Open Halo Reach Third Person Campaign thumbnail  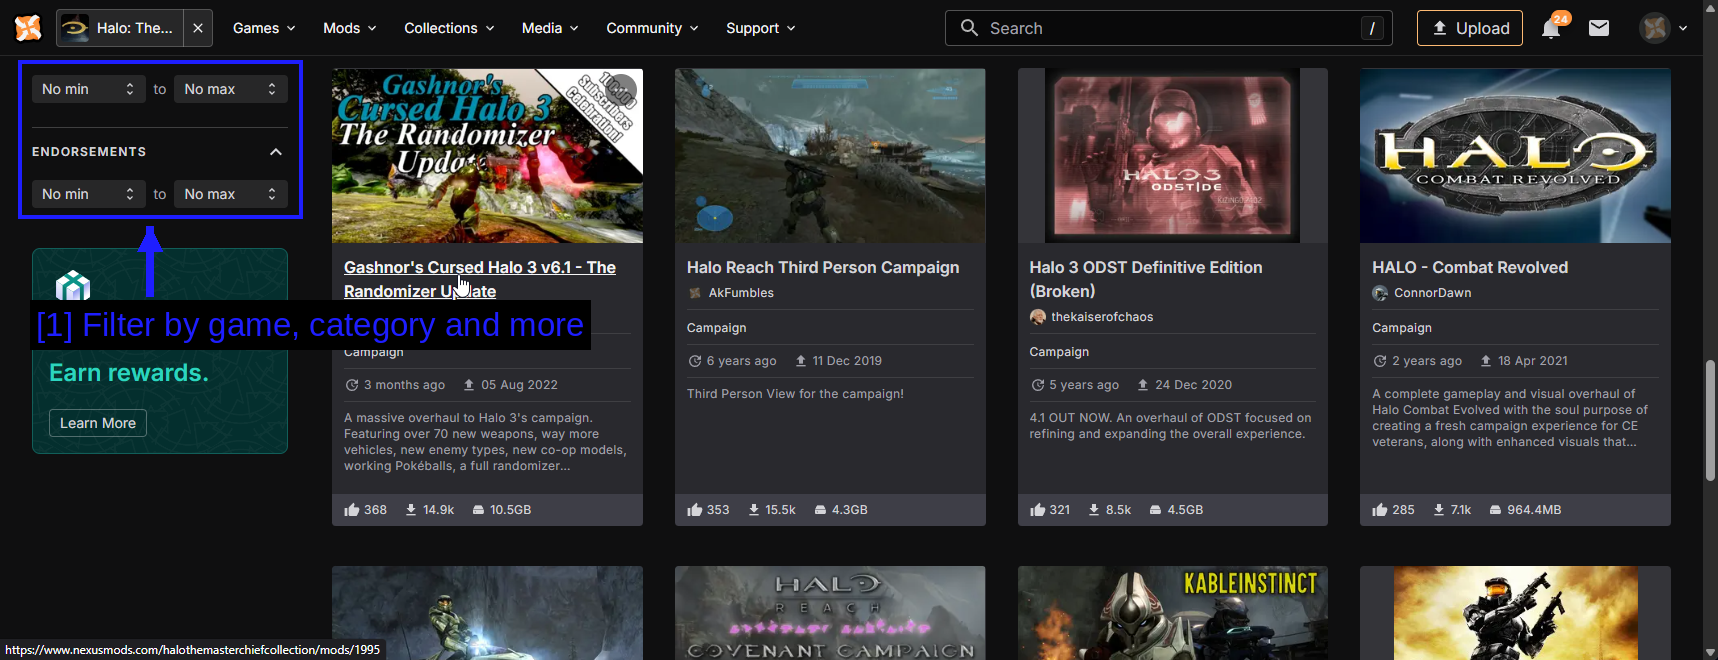pyautogui.click(x=830, y=155)
